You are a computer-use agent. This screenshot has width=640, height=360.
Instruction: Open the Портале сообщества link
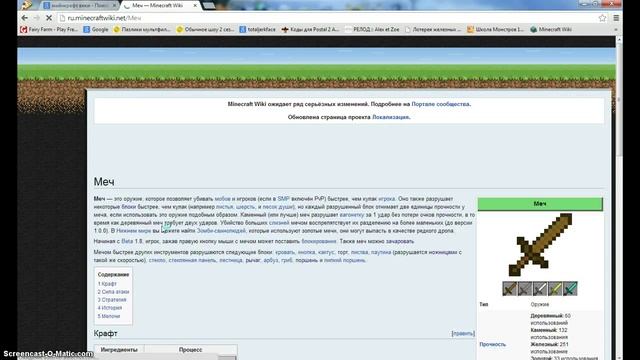click(x=440, y=104)
